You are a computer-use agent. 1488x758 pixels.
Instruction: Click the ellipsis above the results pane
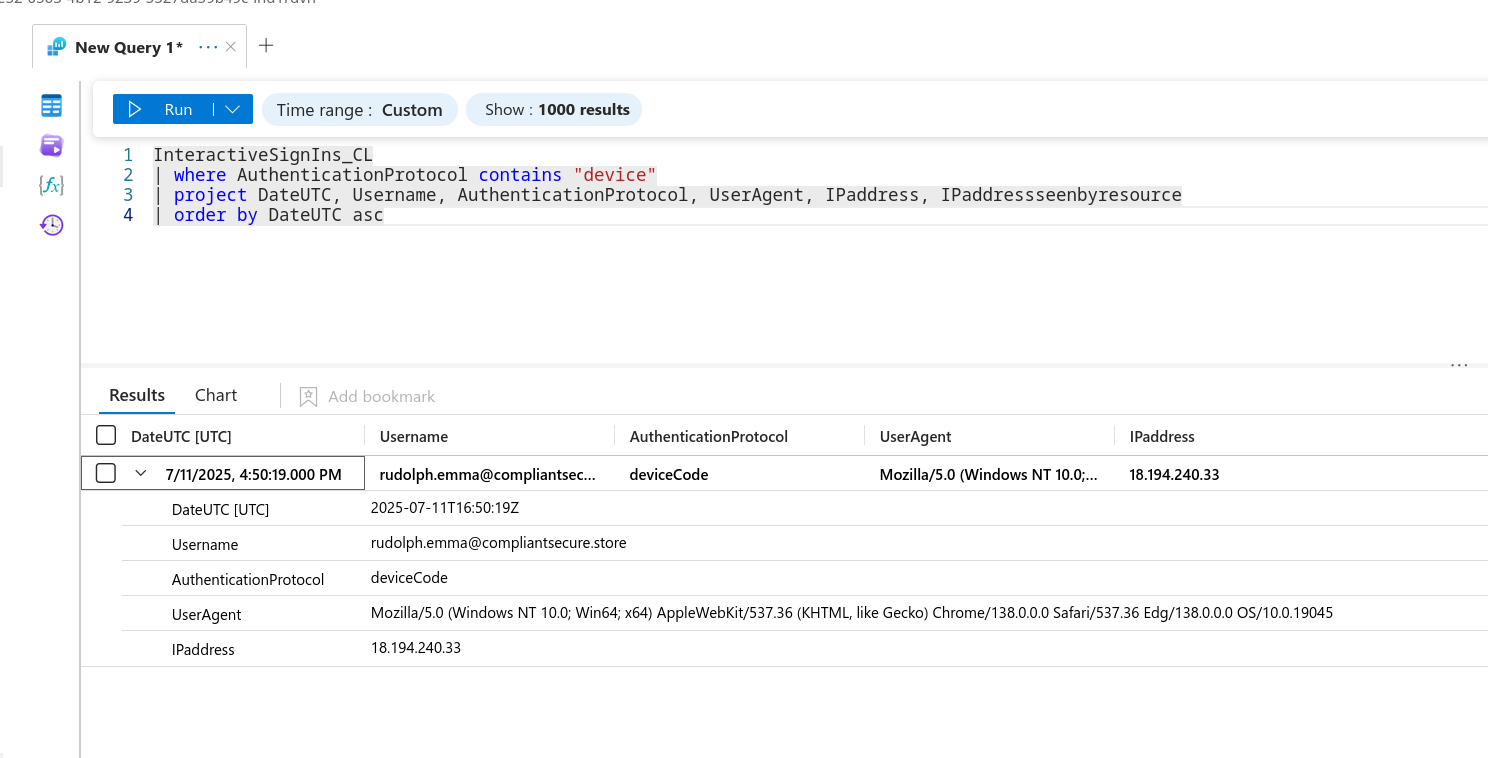pos(1459,366)
